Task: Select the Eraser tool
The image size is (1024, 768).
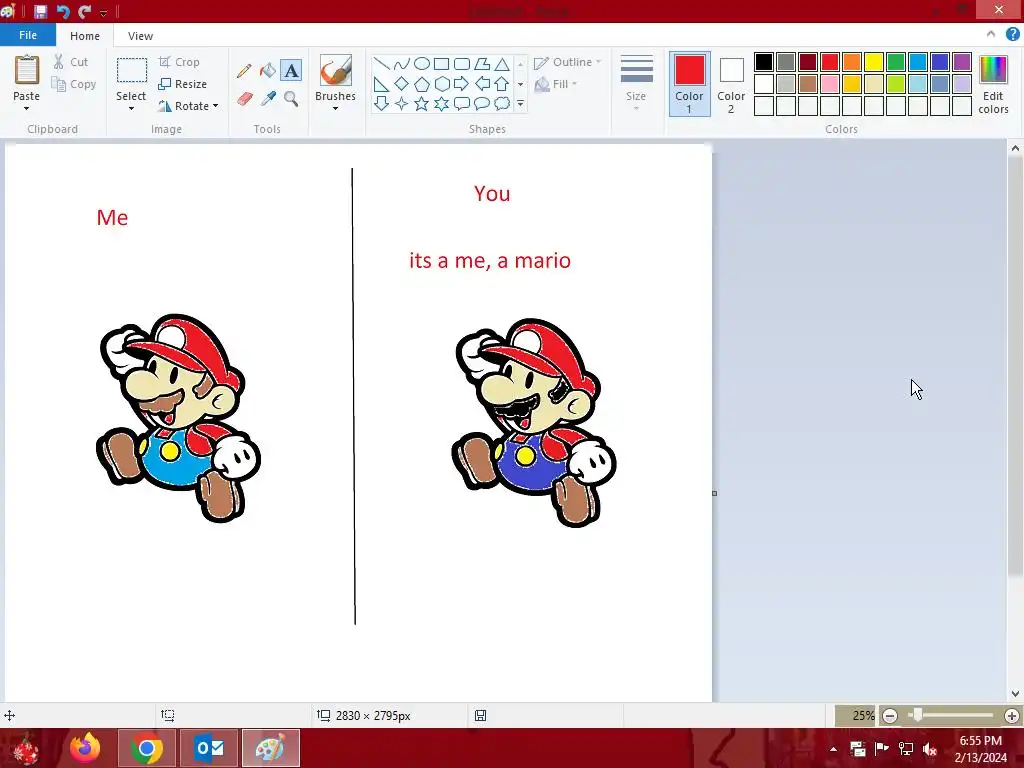Action: (x=244, y=99)
